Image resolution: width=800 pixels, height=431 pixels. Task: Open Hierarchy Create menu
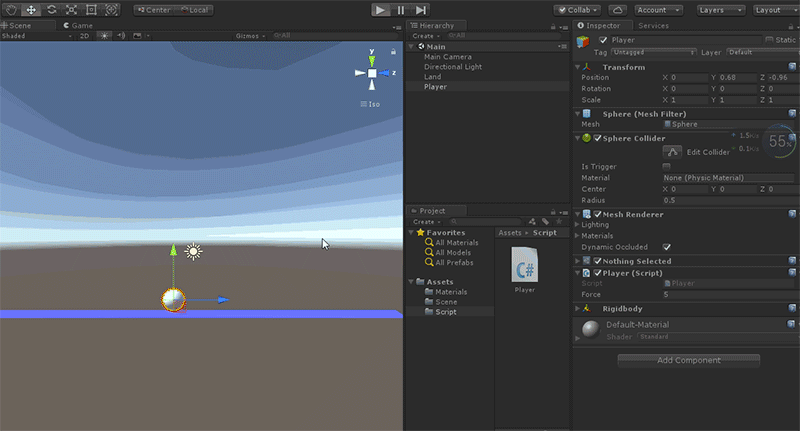coord(426,36)
